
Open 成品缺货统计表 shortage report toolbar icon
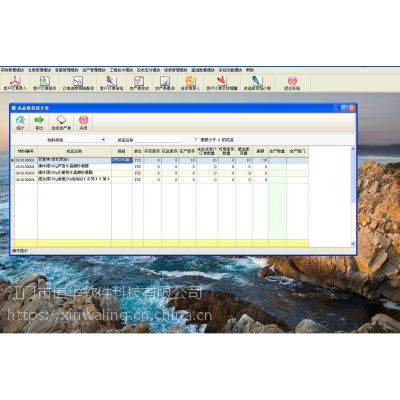[257, 83]
